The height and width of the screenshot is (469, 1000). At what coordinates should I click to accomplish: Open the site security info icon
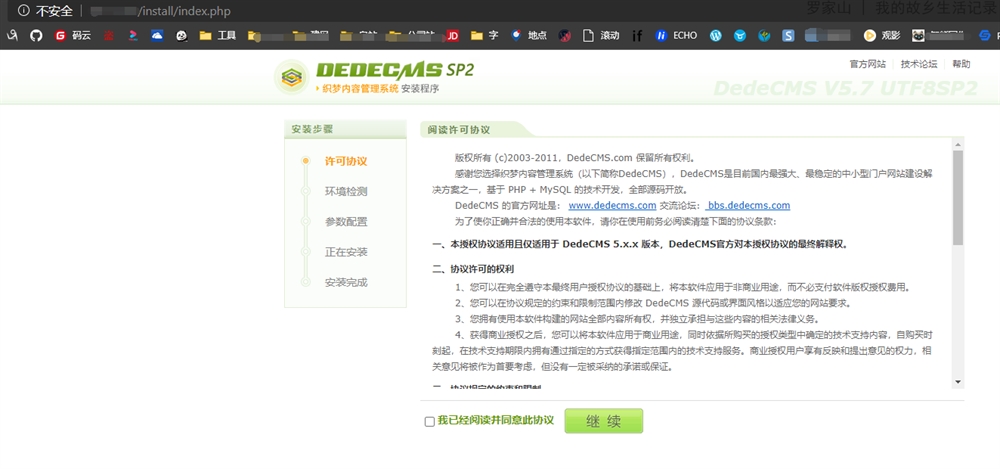coord(24,11)
